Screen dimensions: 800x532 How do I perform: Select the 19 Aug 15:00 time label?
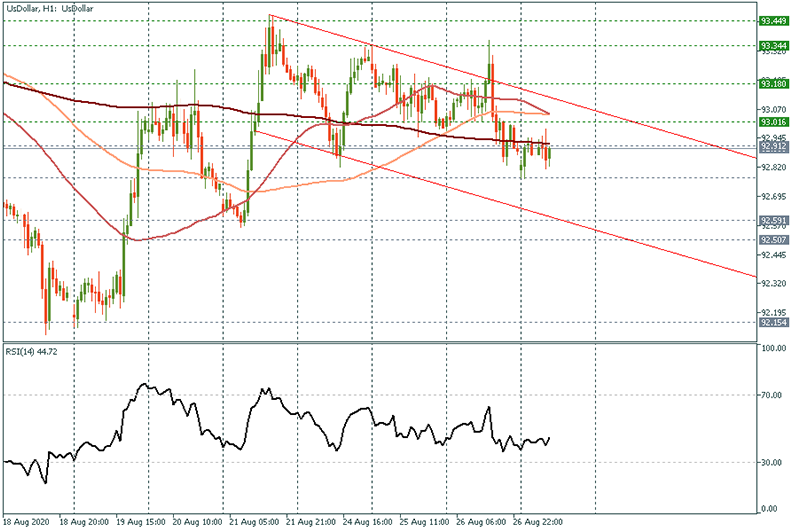tap(143, 522)
